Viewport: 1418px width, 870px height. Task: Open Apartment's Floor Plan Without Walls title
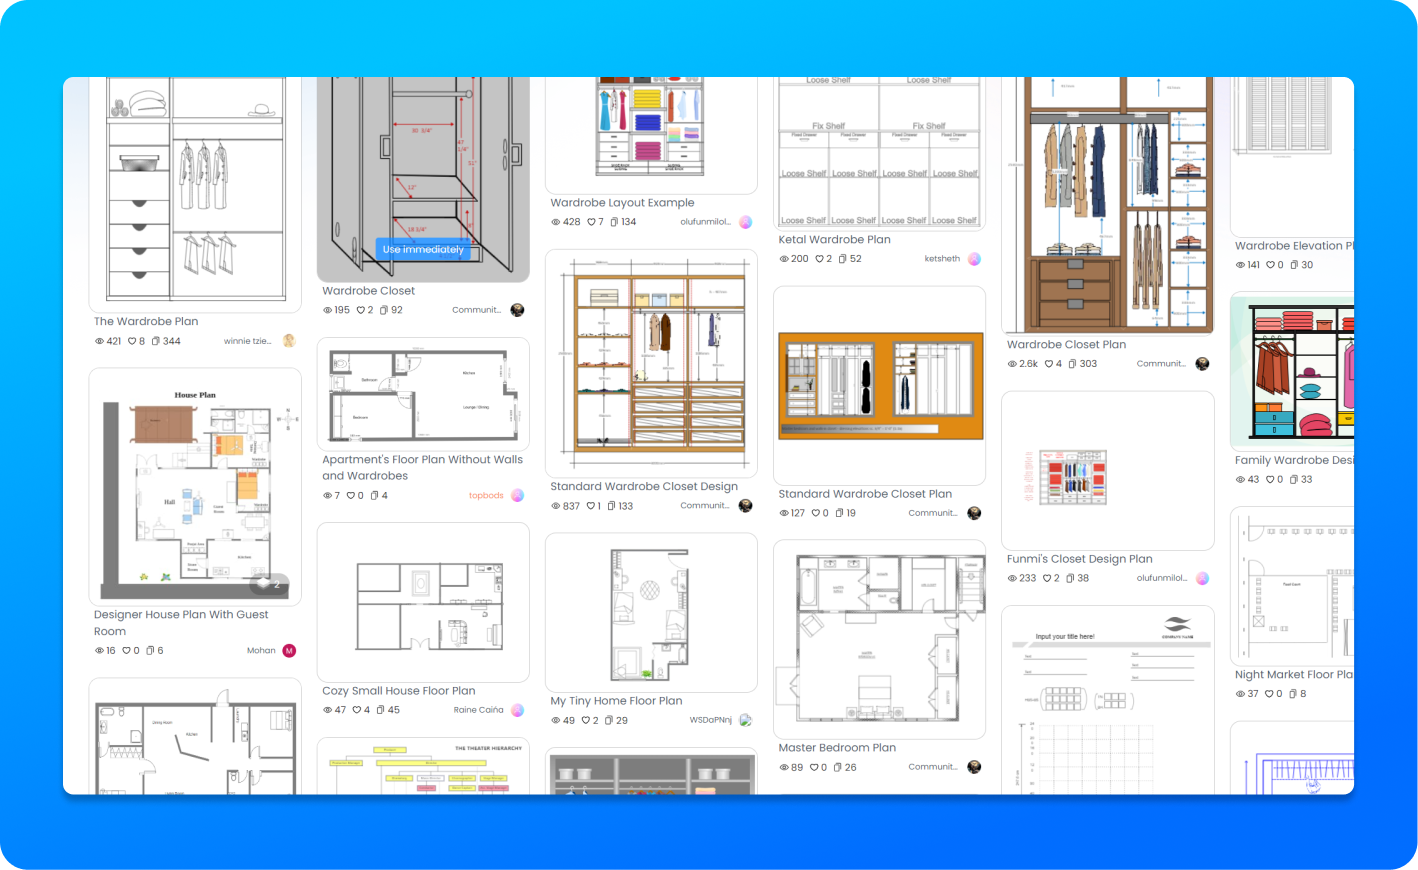point(422,468)
